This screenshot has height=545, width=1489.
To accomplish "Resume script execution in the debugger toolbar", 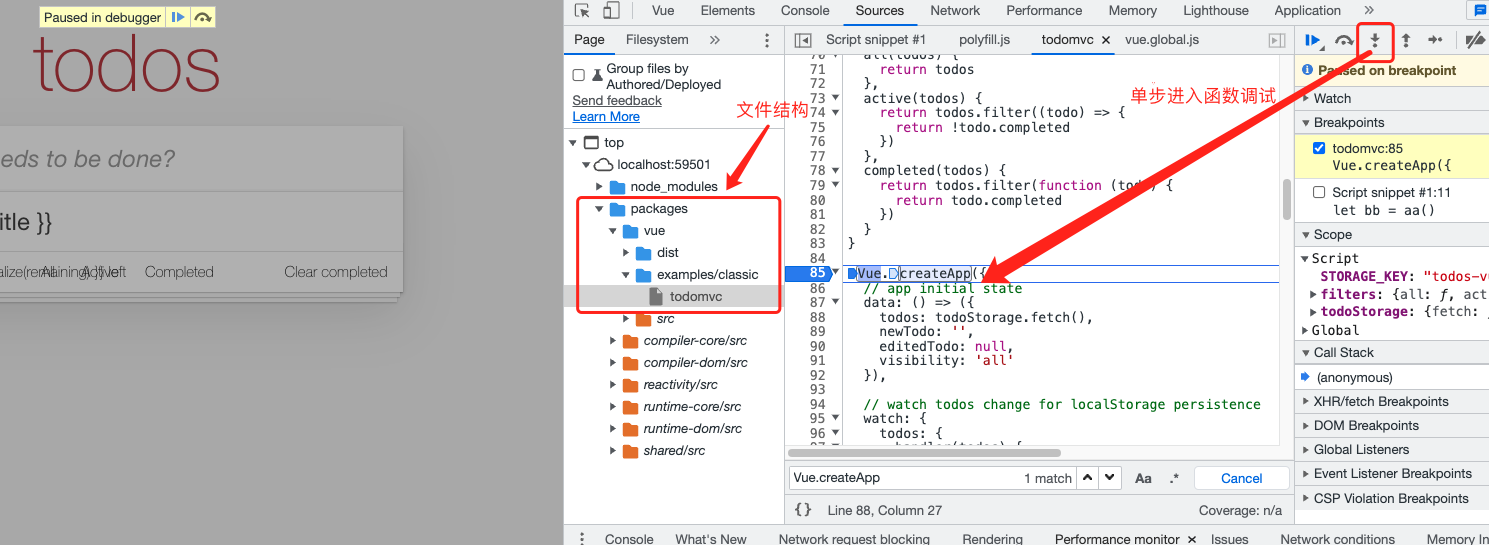I will [x=1313, y=40].
